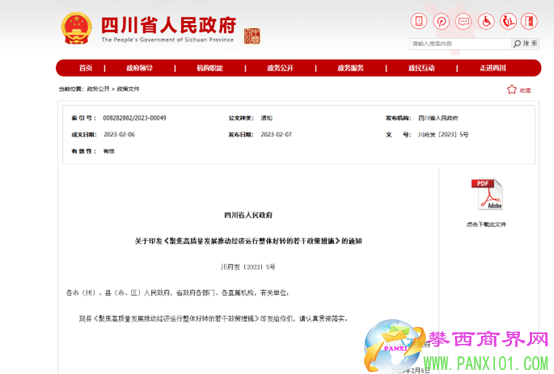Select 走进四川 in the red navbar

tap(493, 68)
